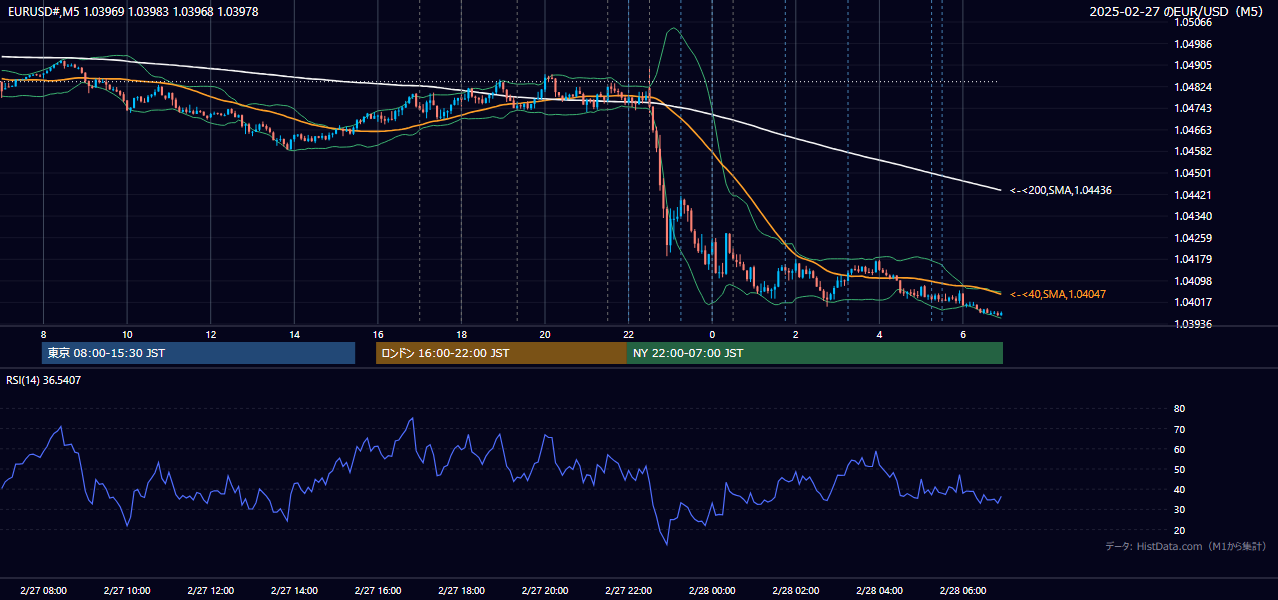The image size is (1278, 600).
Task: Click price axis value 1.04098
Action: click(x=1193, y=281)
